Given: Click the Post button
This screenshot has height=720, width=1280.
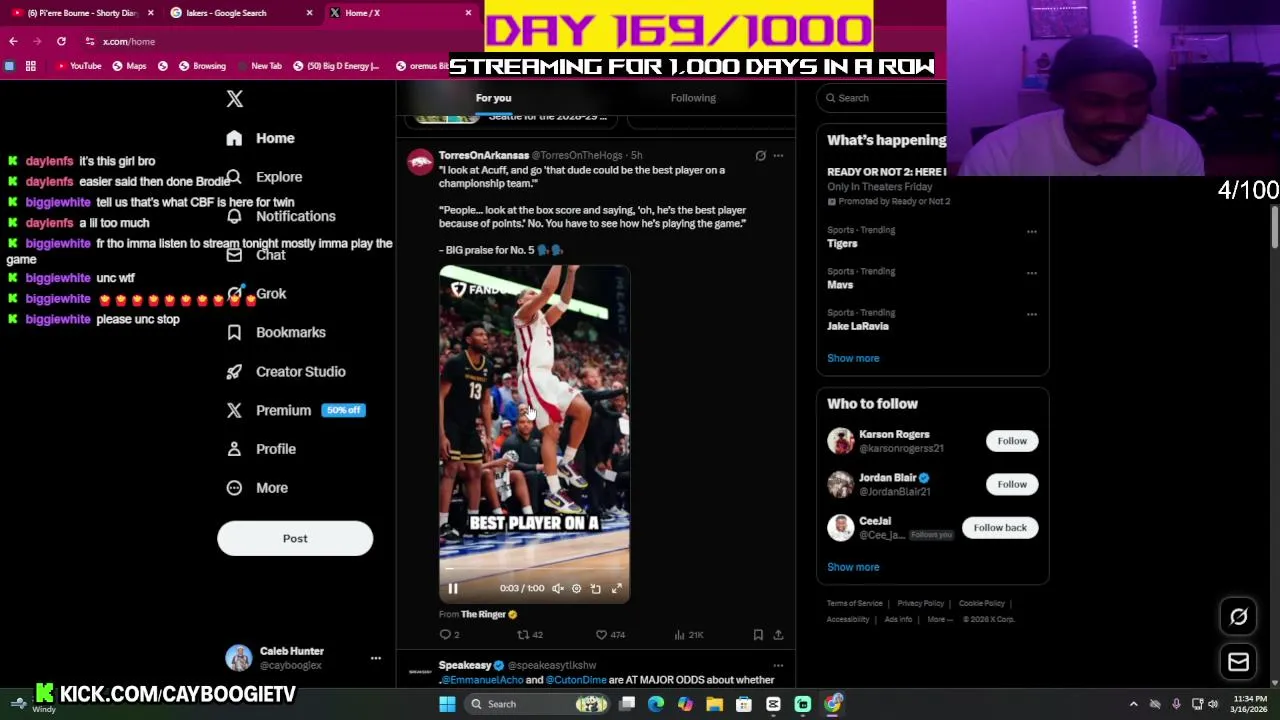Looking at the screenshot, I should (x=295, y=538).
